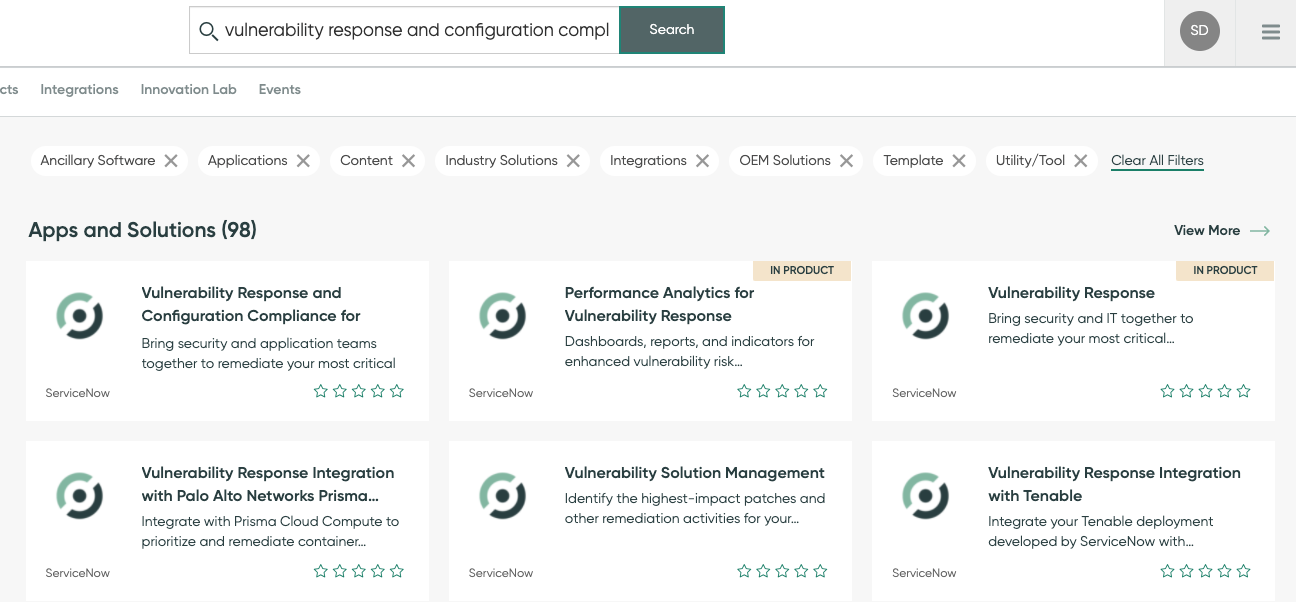Open Vulnerability Response Integration with Palo Alto title
Viewport: 1296px width, 602px height.
point(268,484)
